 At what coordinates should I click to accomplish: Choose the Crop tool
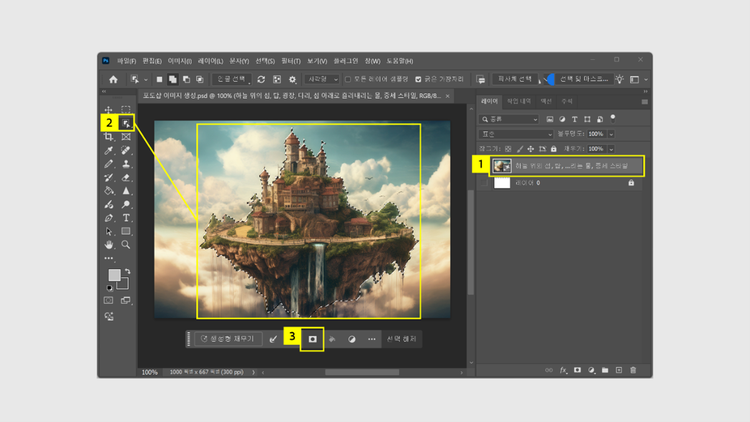[109, 136]
